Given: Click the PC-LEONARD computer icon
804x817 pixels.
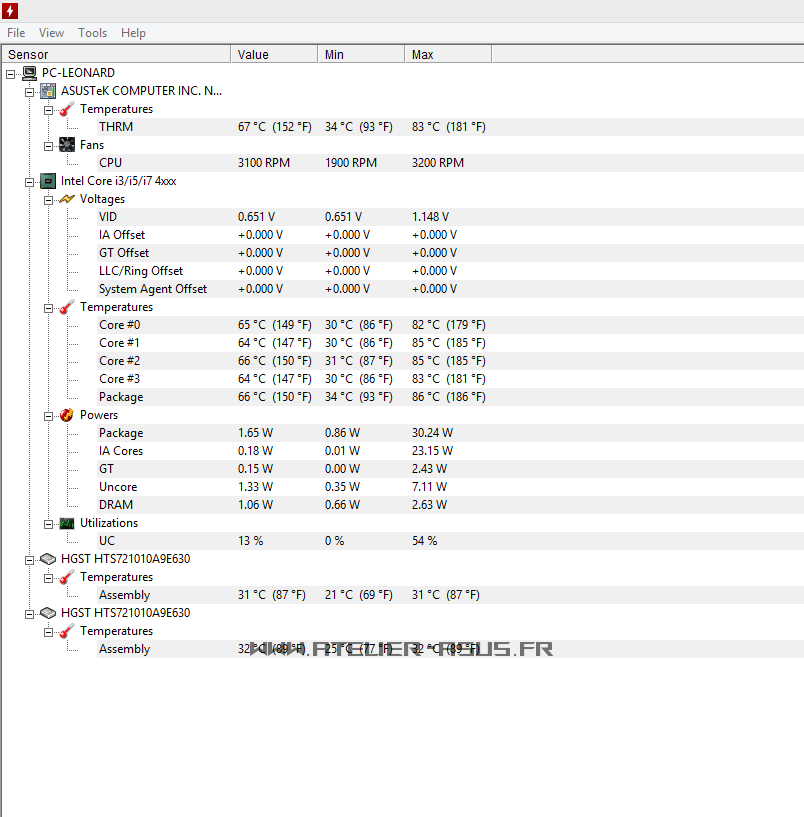Looking at the screenshot, I should coord(29,73).
